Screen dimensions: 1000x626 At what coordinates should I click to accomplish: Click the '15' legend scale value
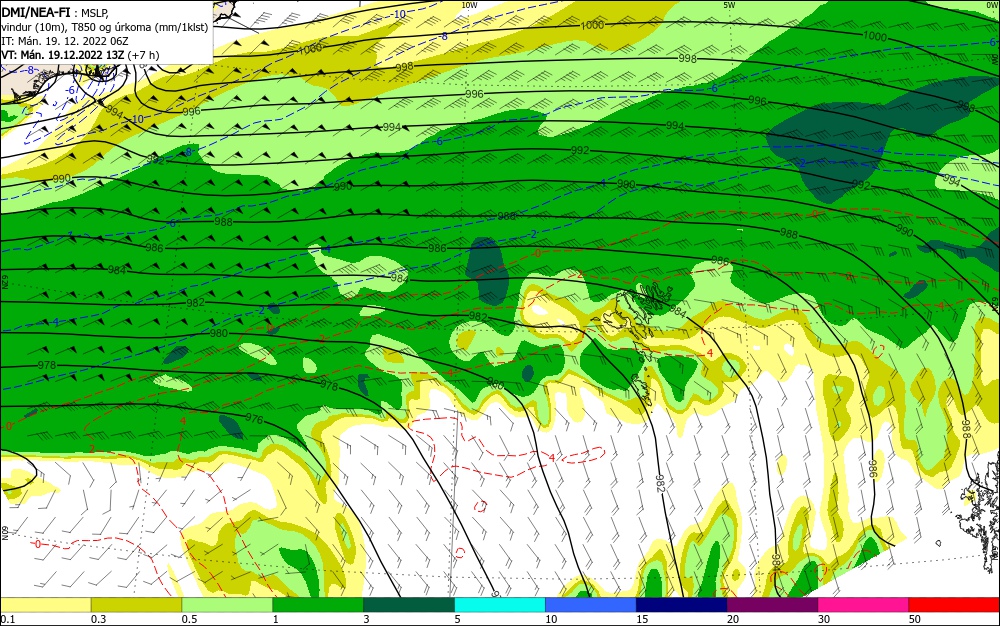[642, 619]
